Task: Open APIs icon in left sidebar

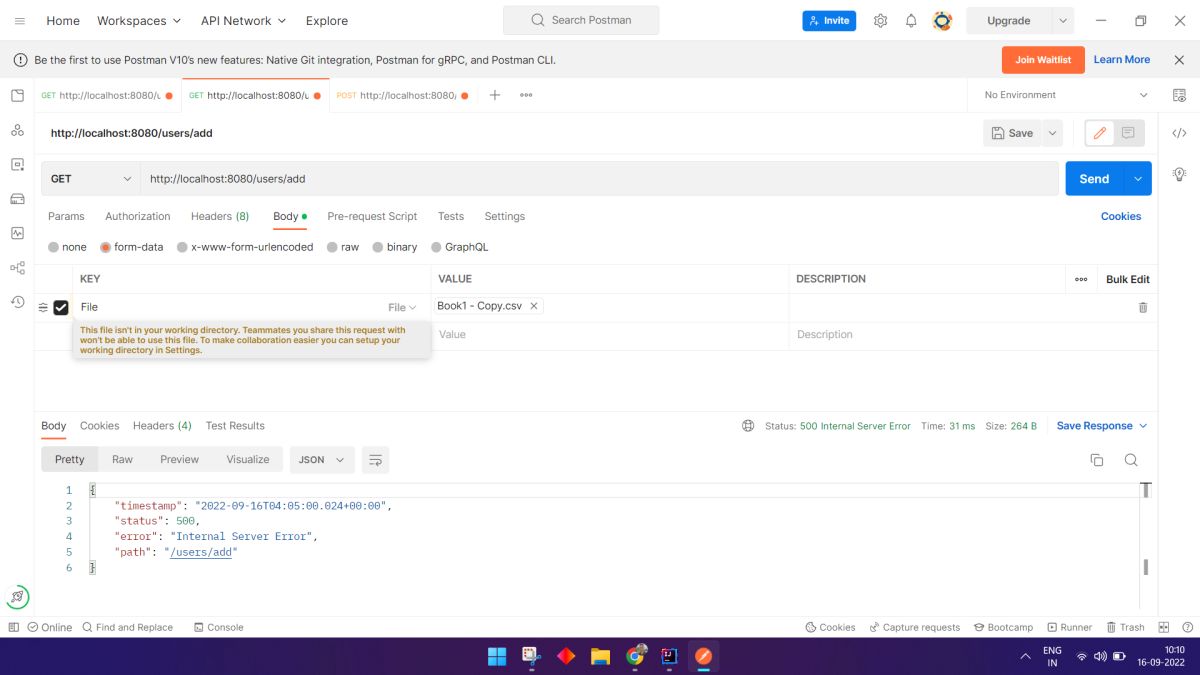Action: 17,130
